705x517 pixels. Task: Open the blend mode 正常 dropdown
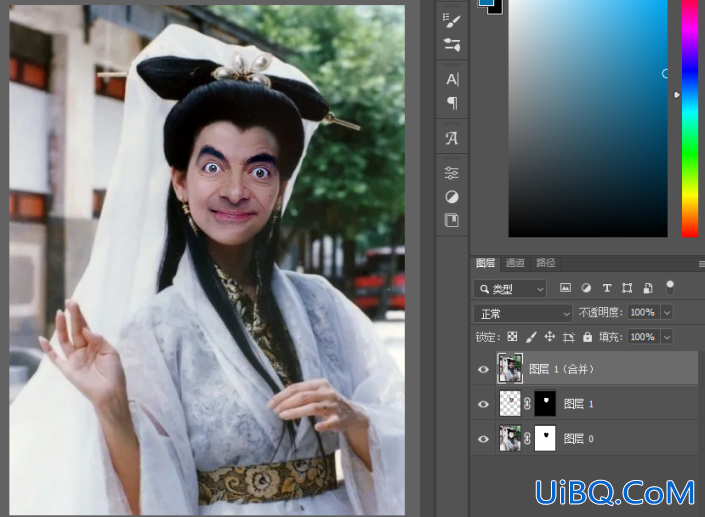click(x=523, y=313)
